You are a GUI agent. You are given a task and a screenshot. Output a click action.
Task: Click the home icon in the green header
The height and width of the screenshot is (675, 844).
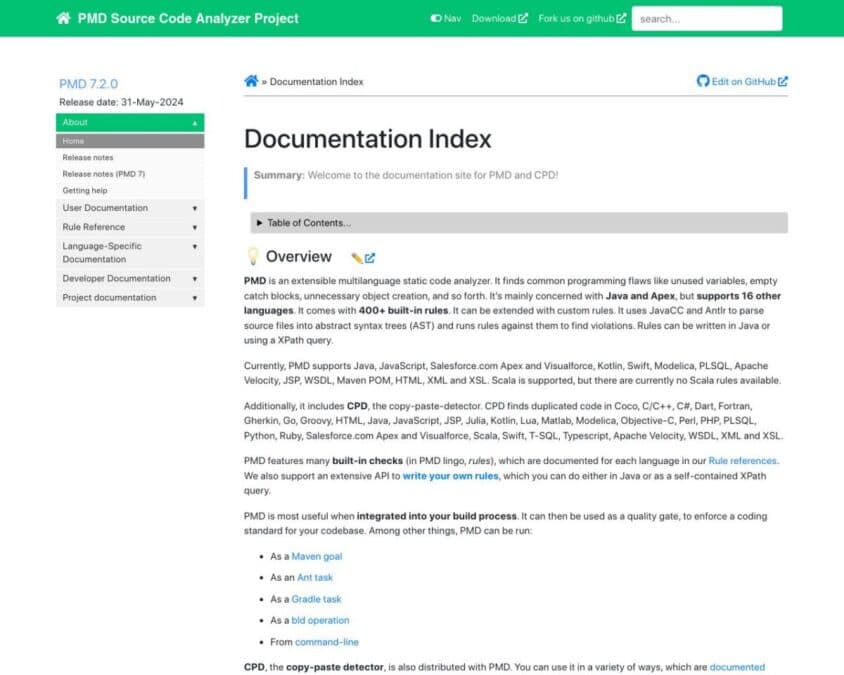[x=64, y=18]
